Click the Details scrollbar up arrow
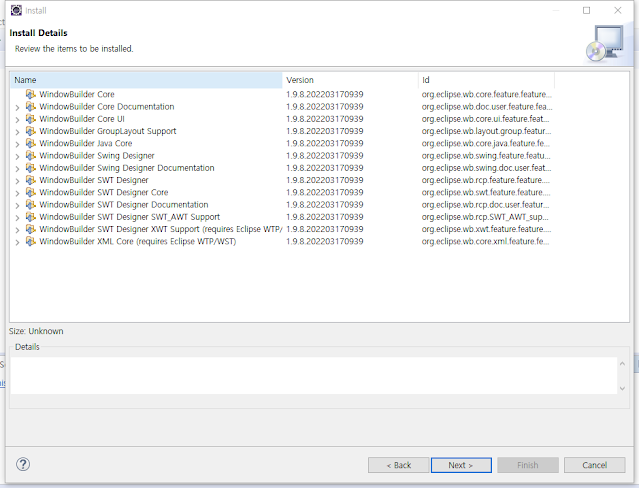Image resolution: width=639 pixels, height=488 pixels. (622, 364)
